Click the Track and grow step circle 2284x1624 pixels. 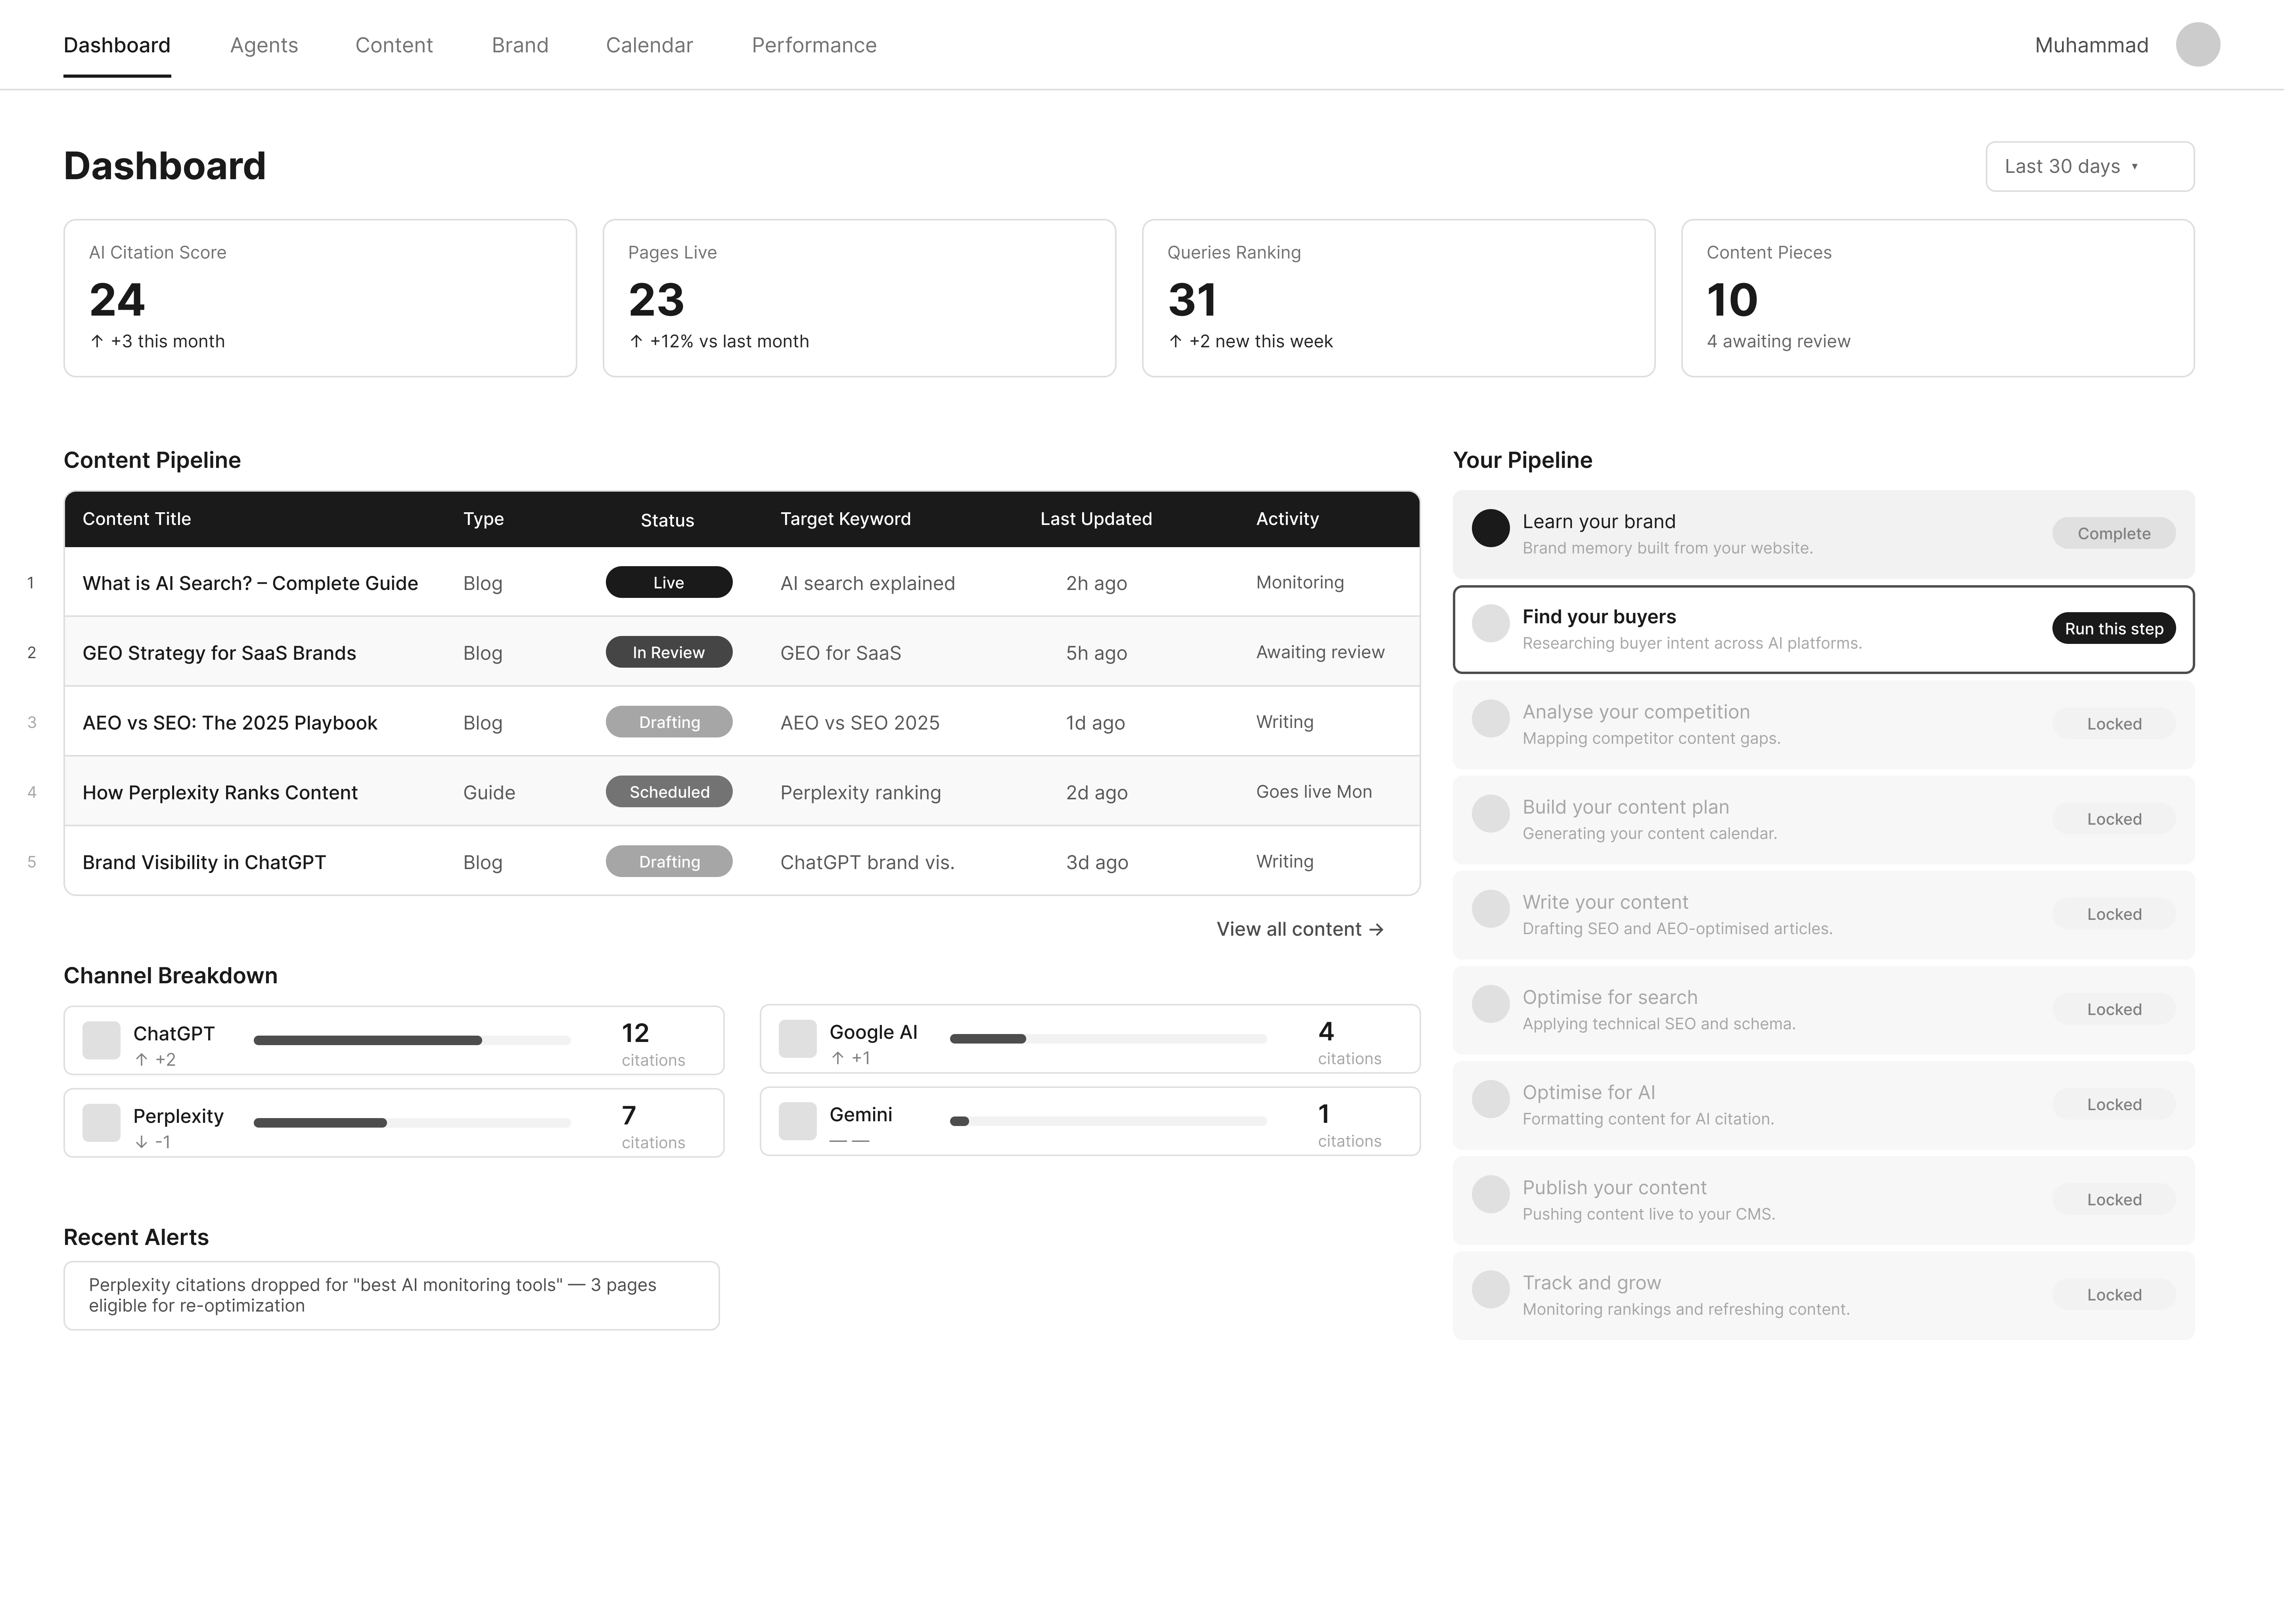pyautogui.click(x=1490, y=1289)
